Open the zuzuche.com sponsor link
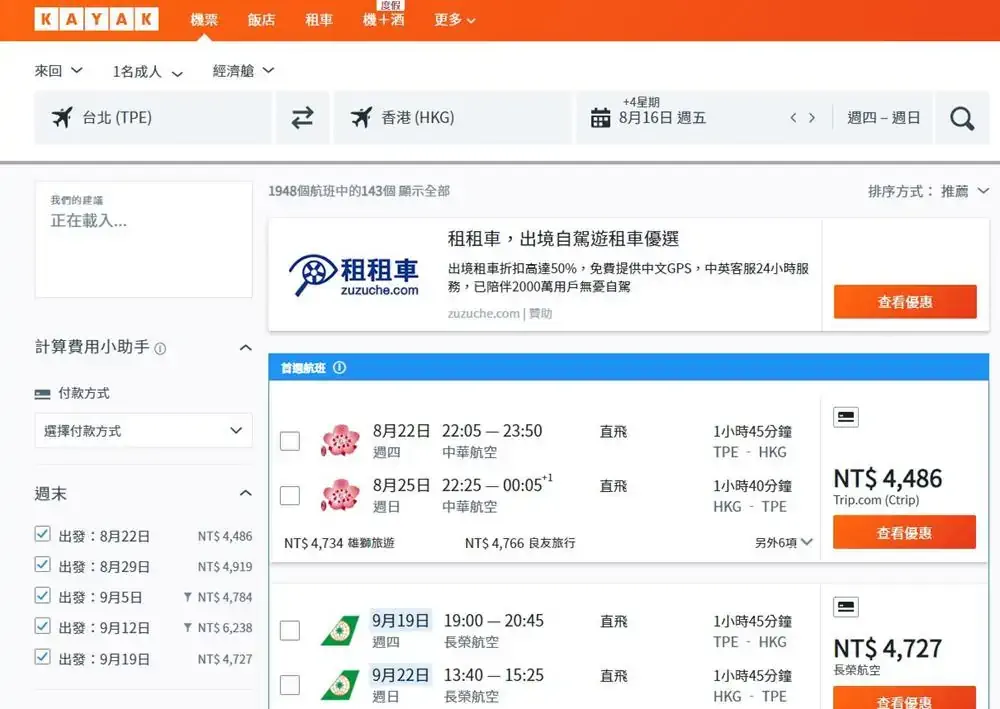 [x=483, y=314]
